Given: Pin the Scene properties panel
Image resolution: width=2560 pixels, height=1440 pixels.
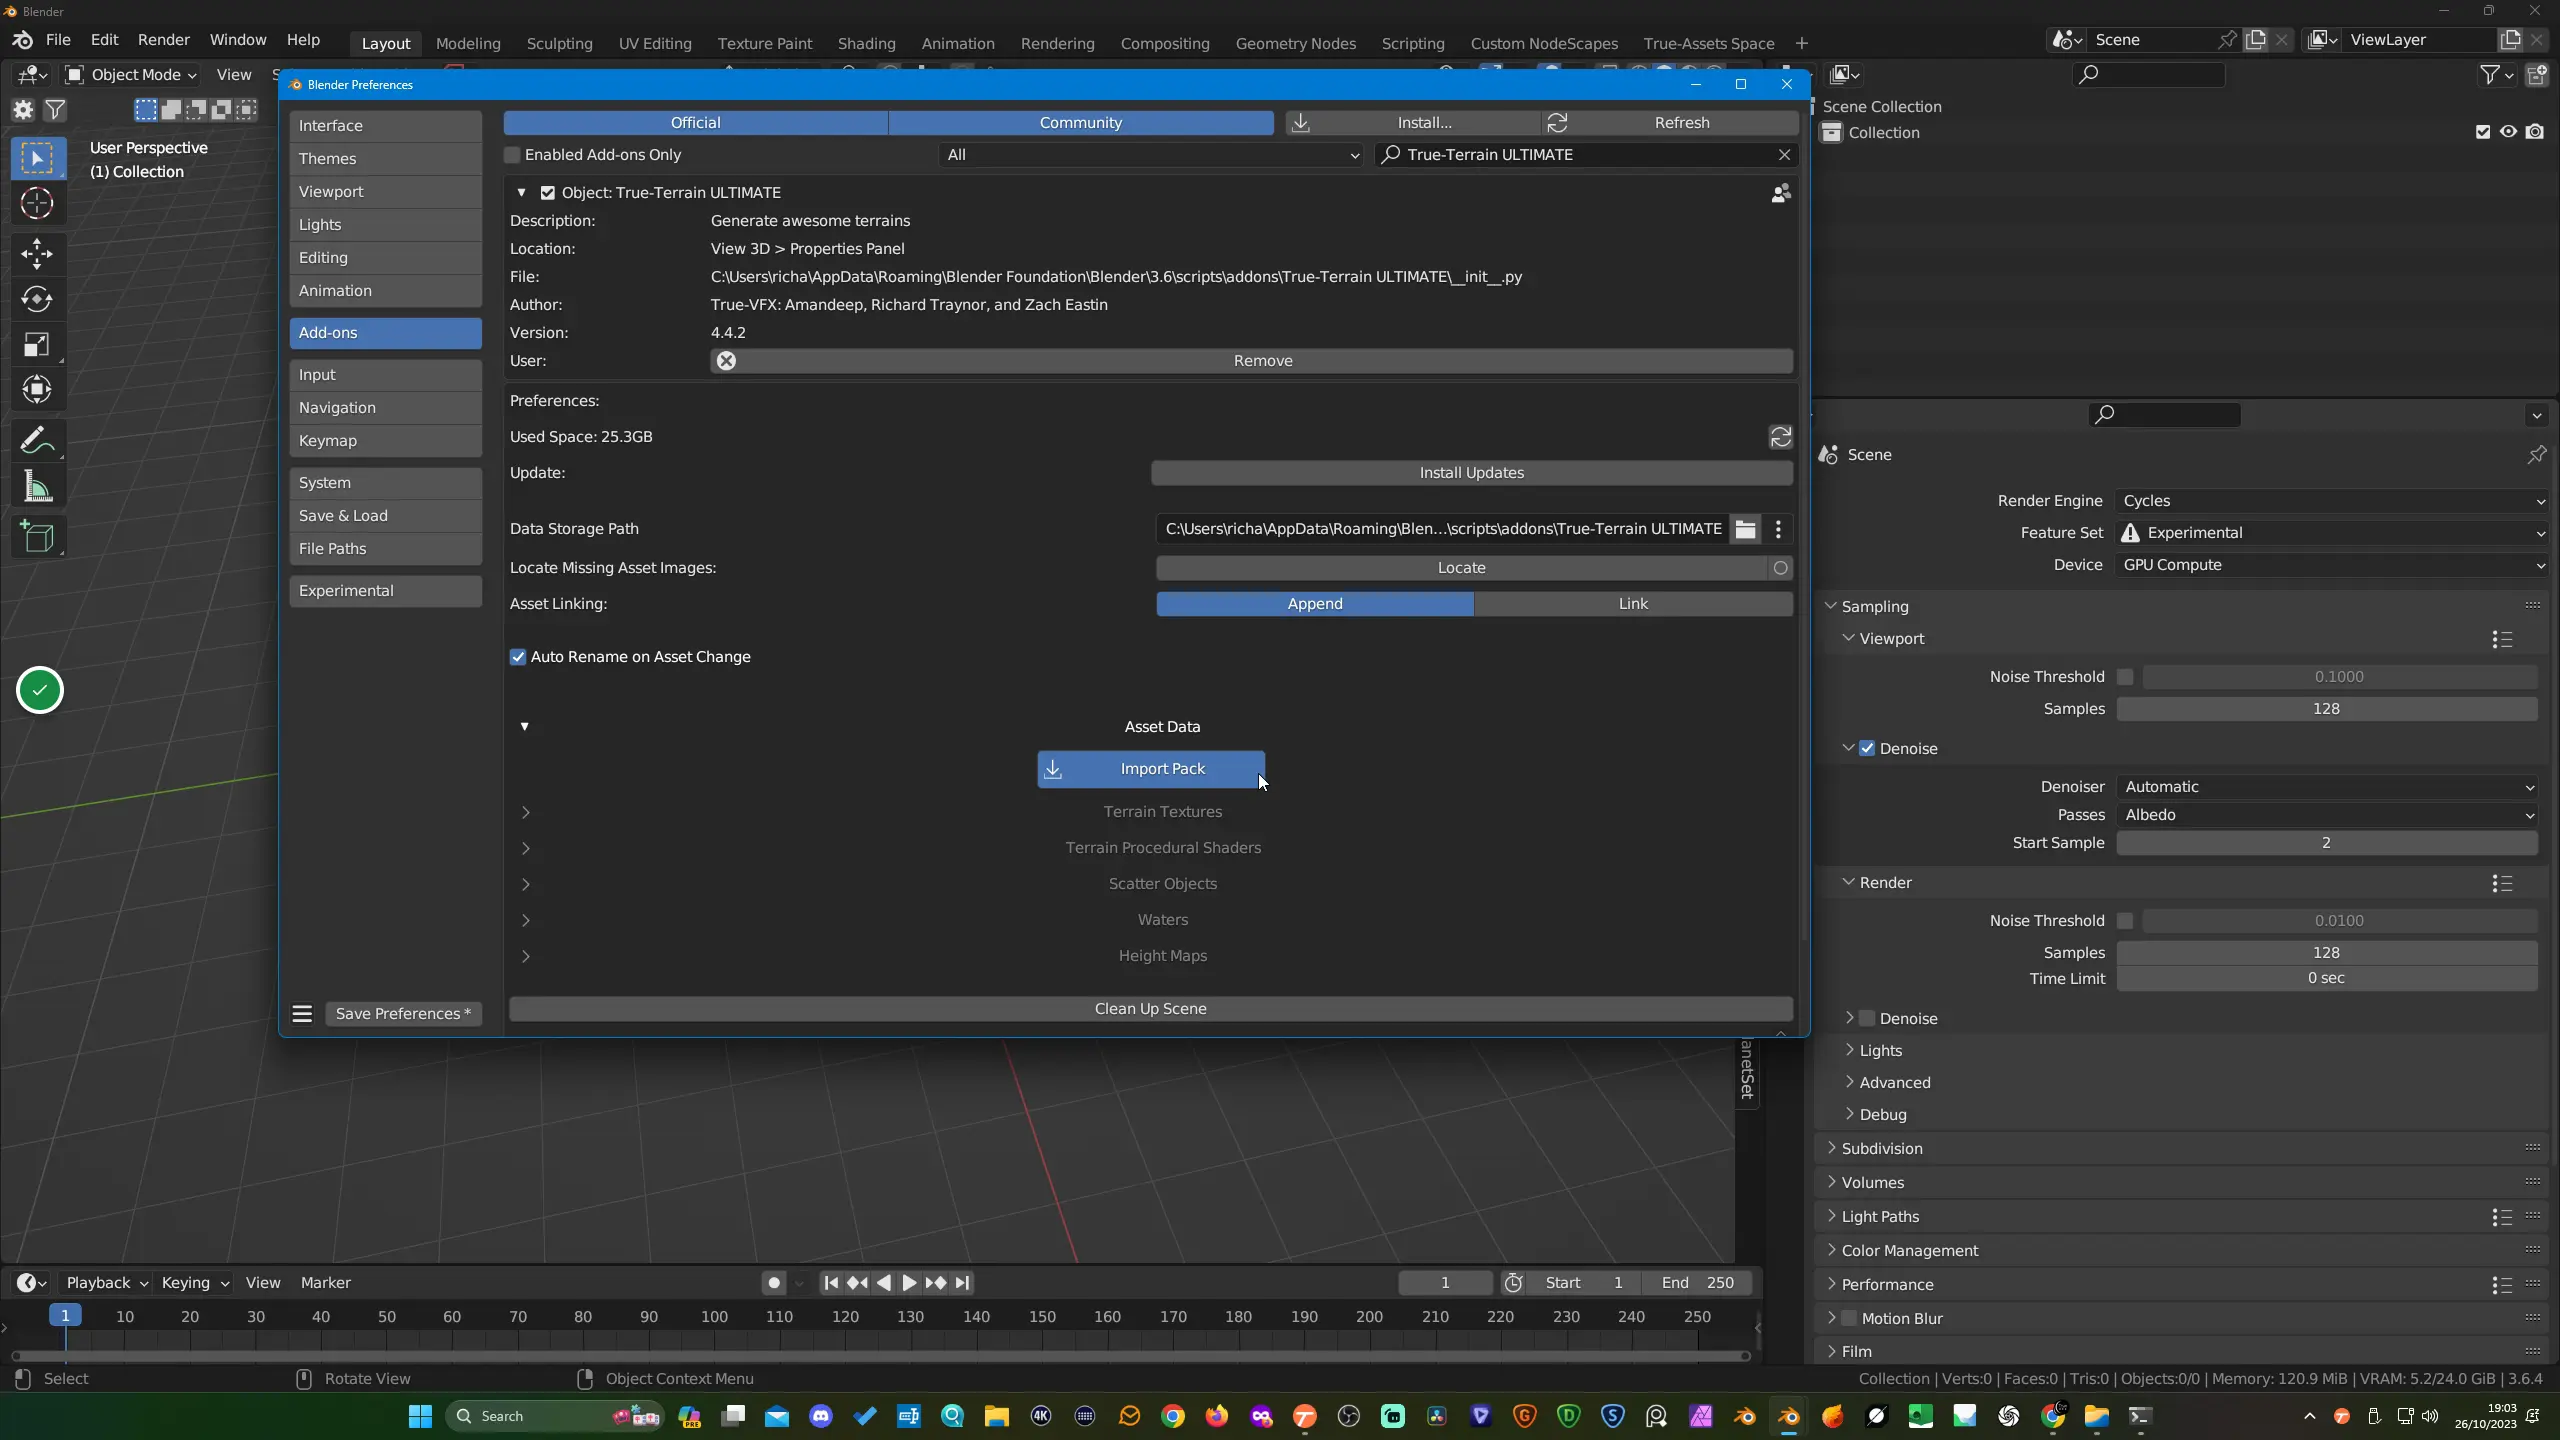Looking at the screenshot, I should [2536, 455].
